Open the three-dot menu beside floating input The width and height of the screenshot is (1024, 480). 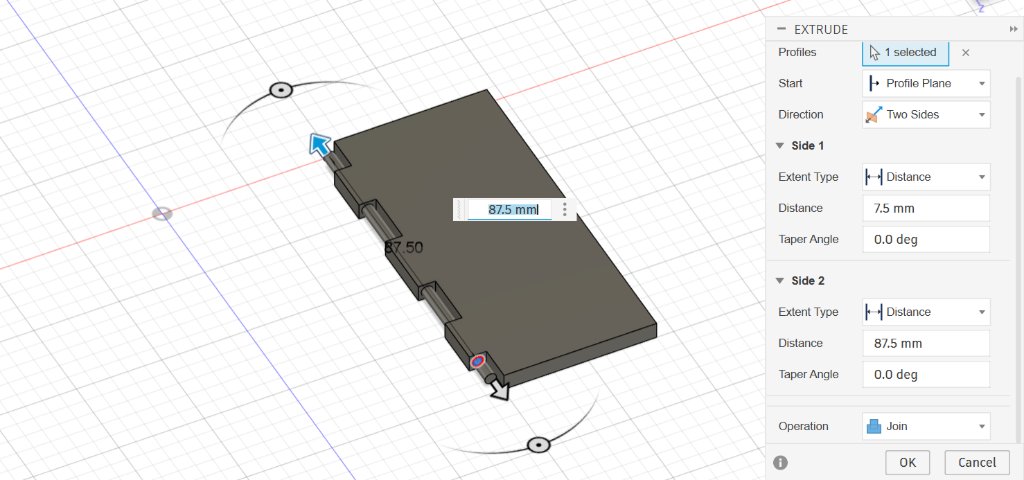(565, 210)
